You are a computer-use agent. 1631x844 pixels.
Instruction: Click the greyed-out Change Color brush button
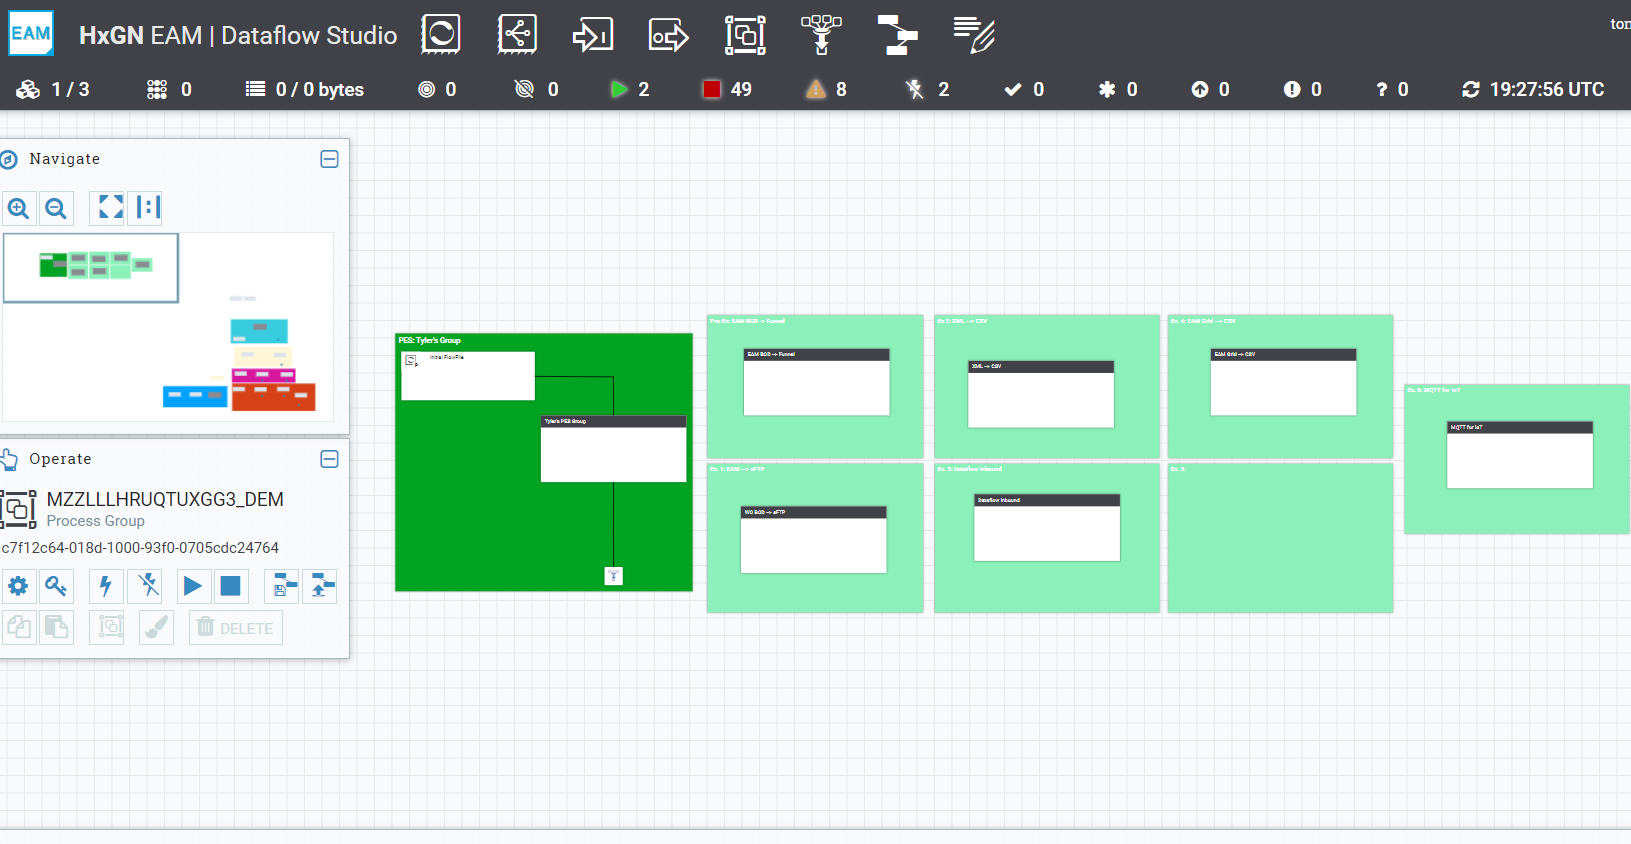click(156, 628)
